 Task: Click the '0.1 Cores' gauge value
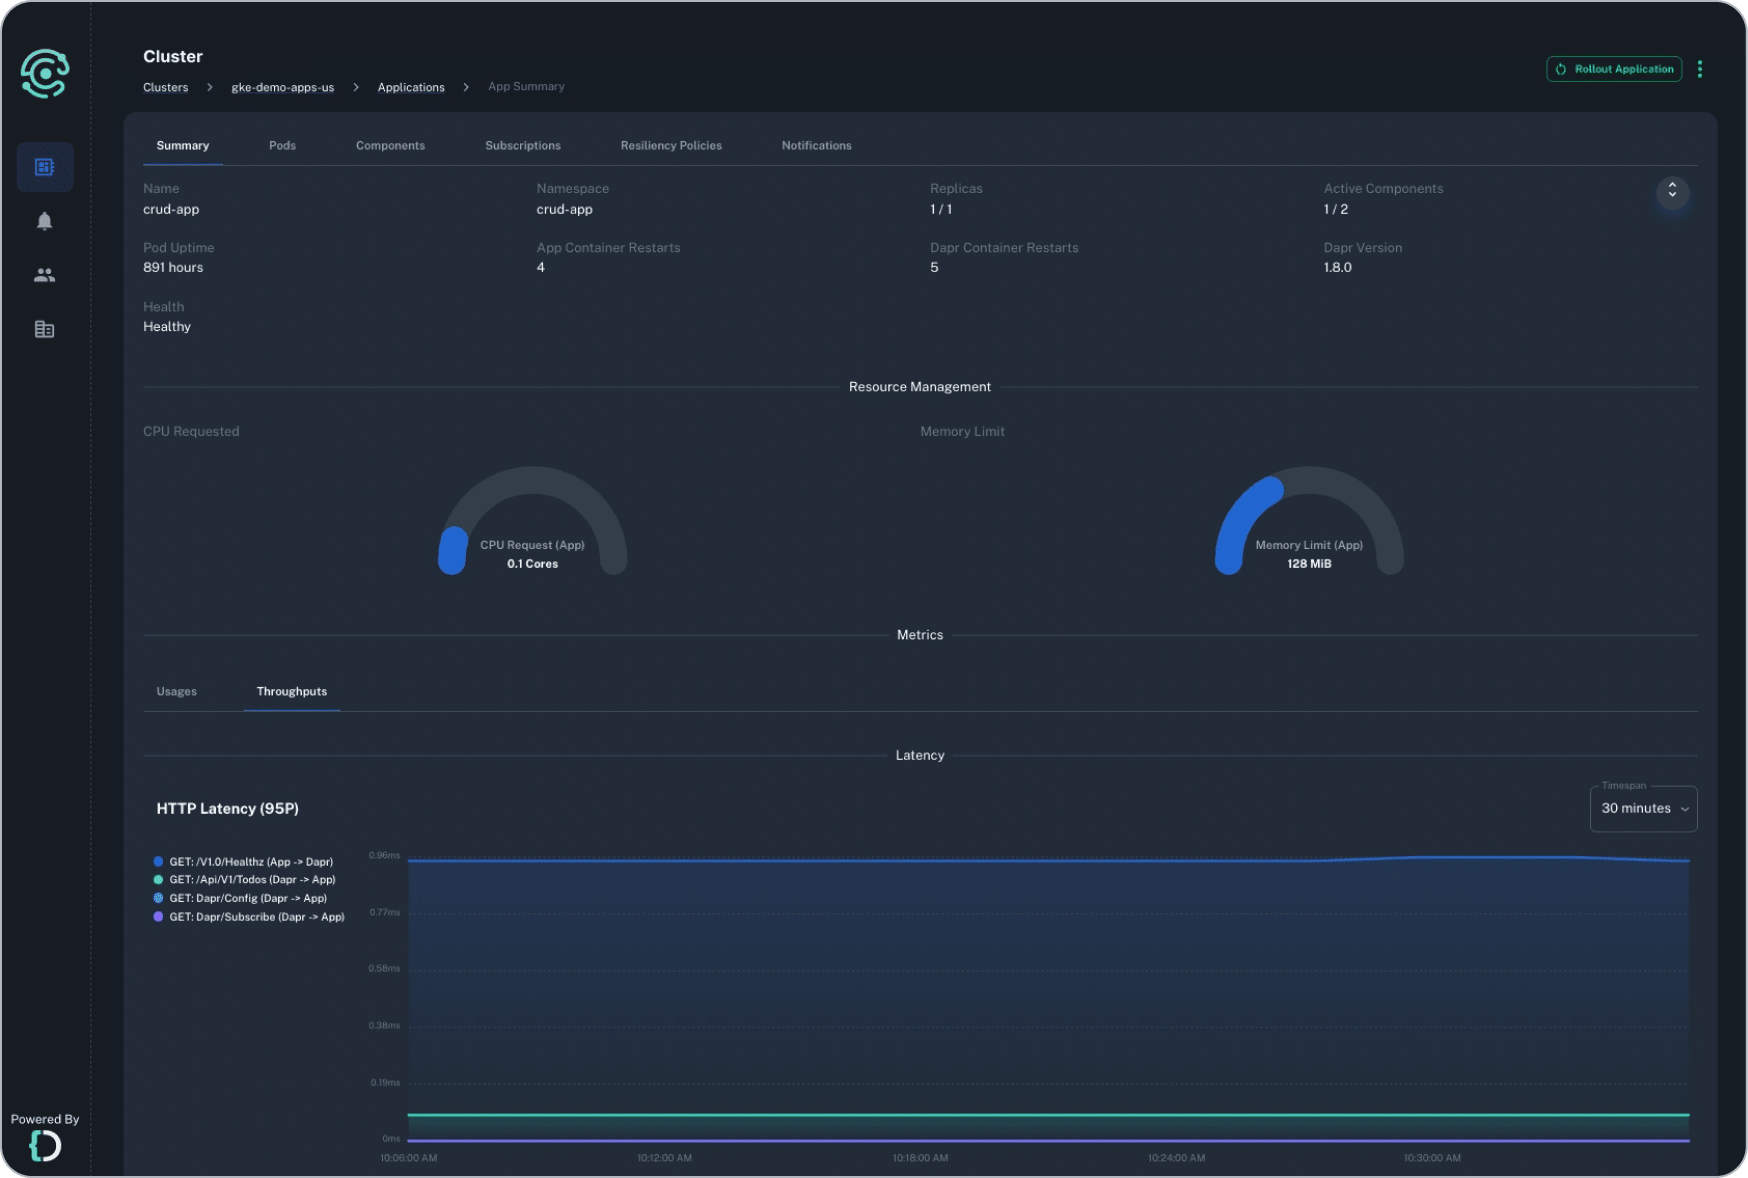pos(533,564)
